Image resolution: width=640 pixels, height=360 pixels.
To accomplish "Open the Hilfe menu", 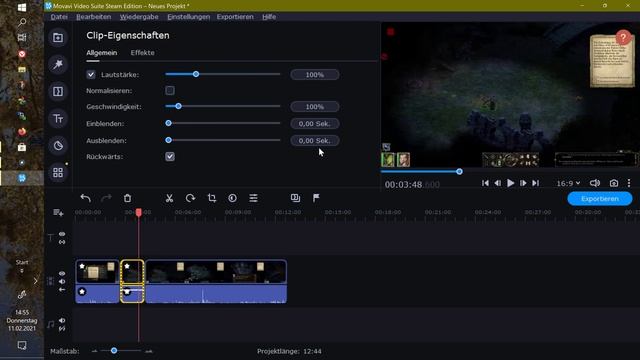I will pos(269,17).
